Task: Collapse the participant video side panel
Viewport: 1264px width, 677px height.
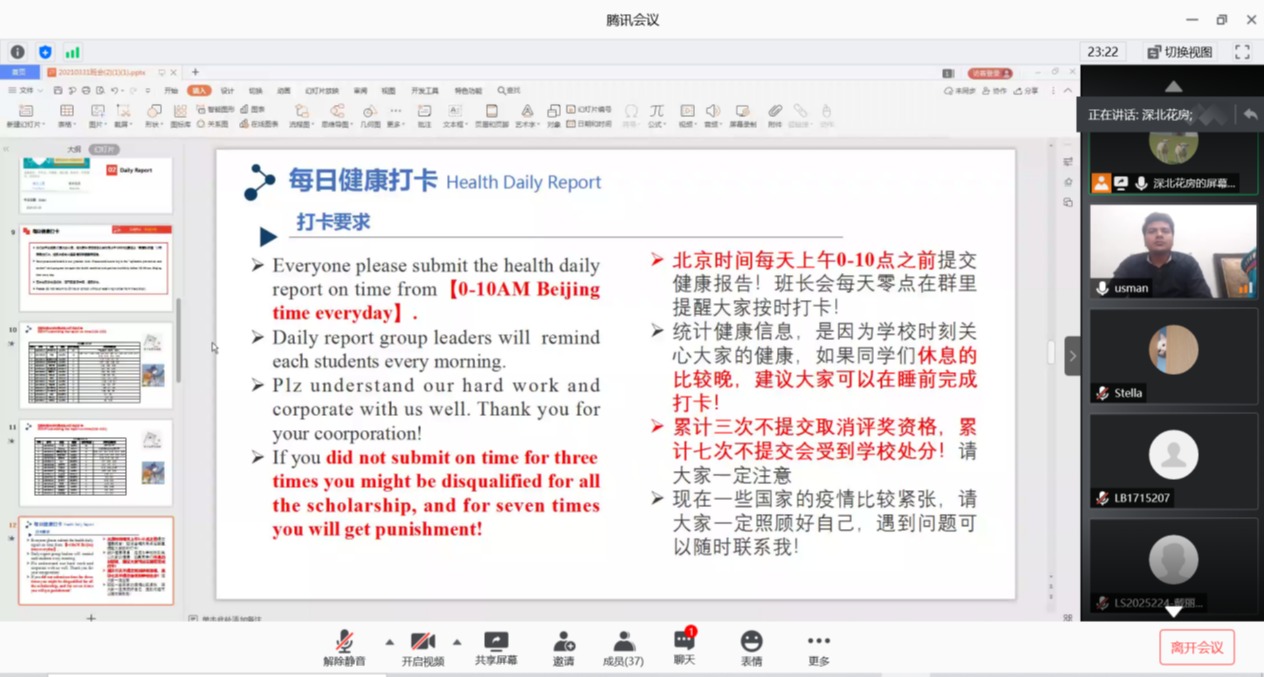Action: [x=1072, y=355]
